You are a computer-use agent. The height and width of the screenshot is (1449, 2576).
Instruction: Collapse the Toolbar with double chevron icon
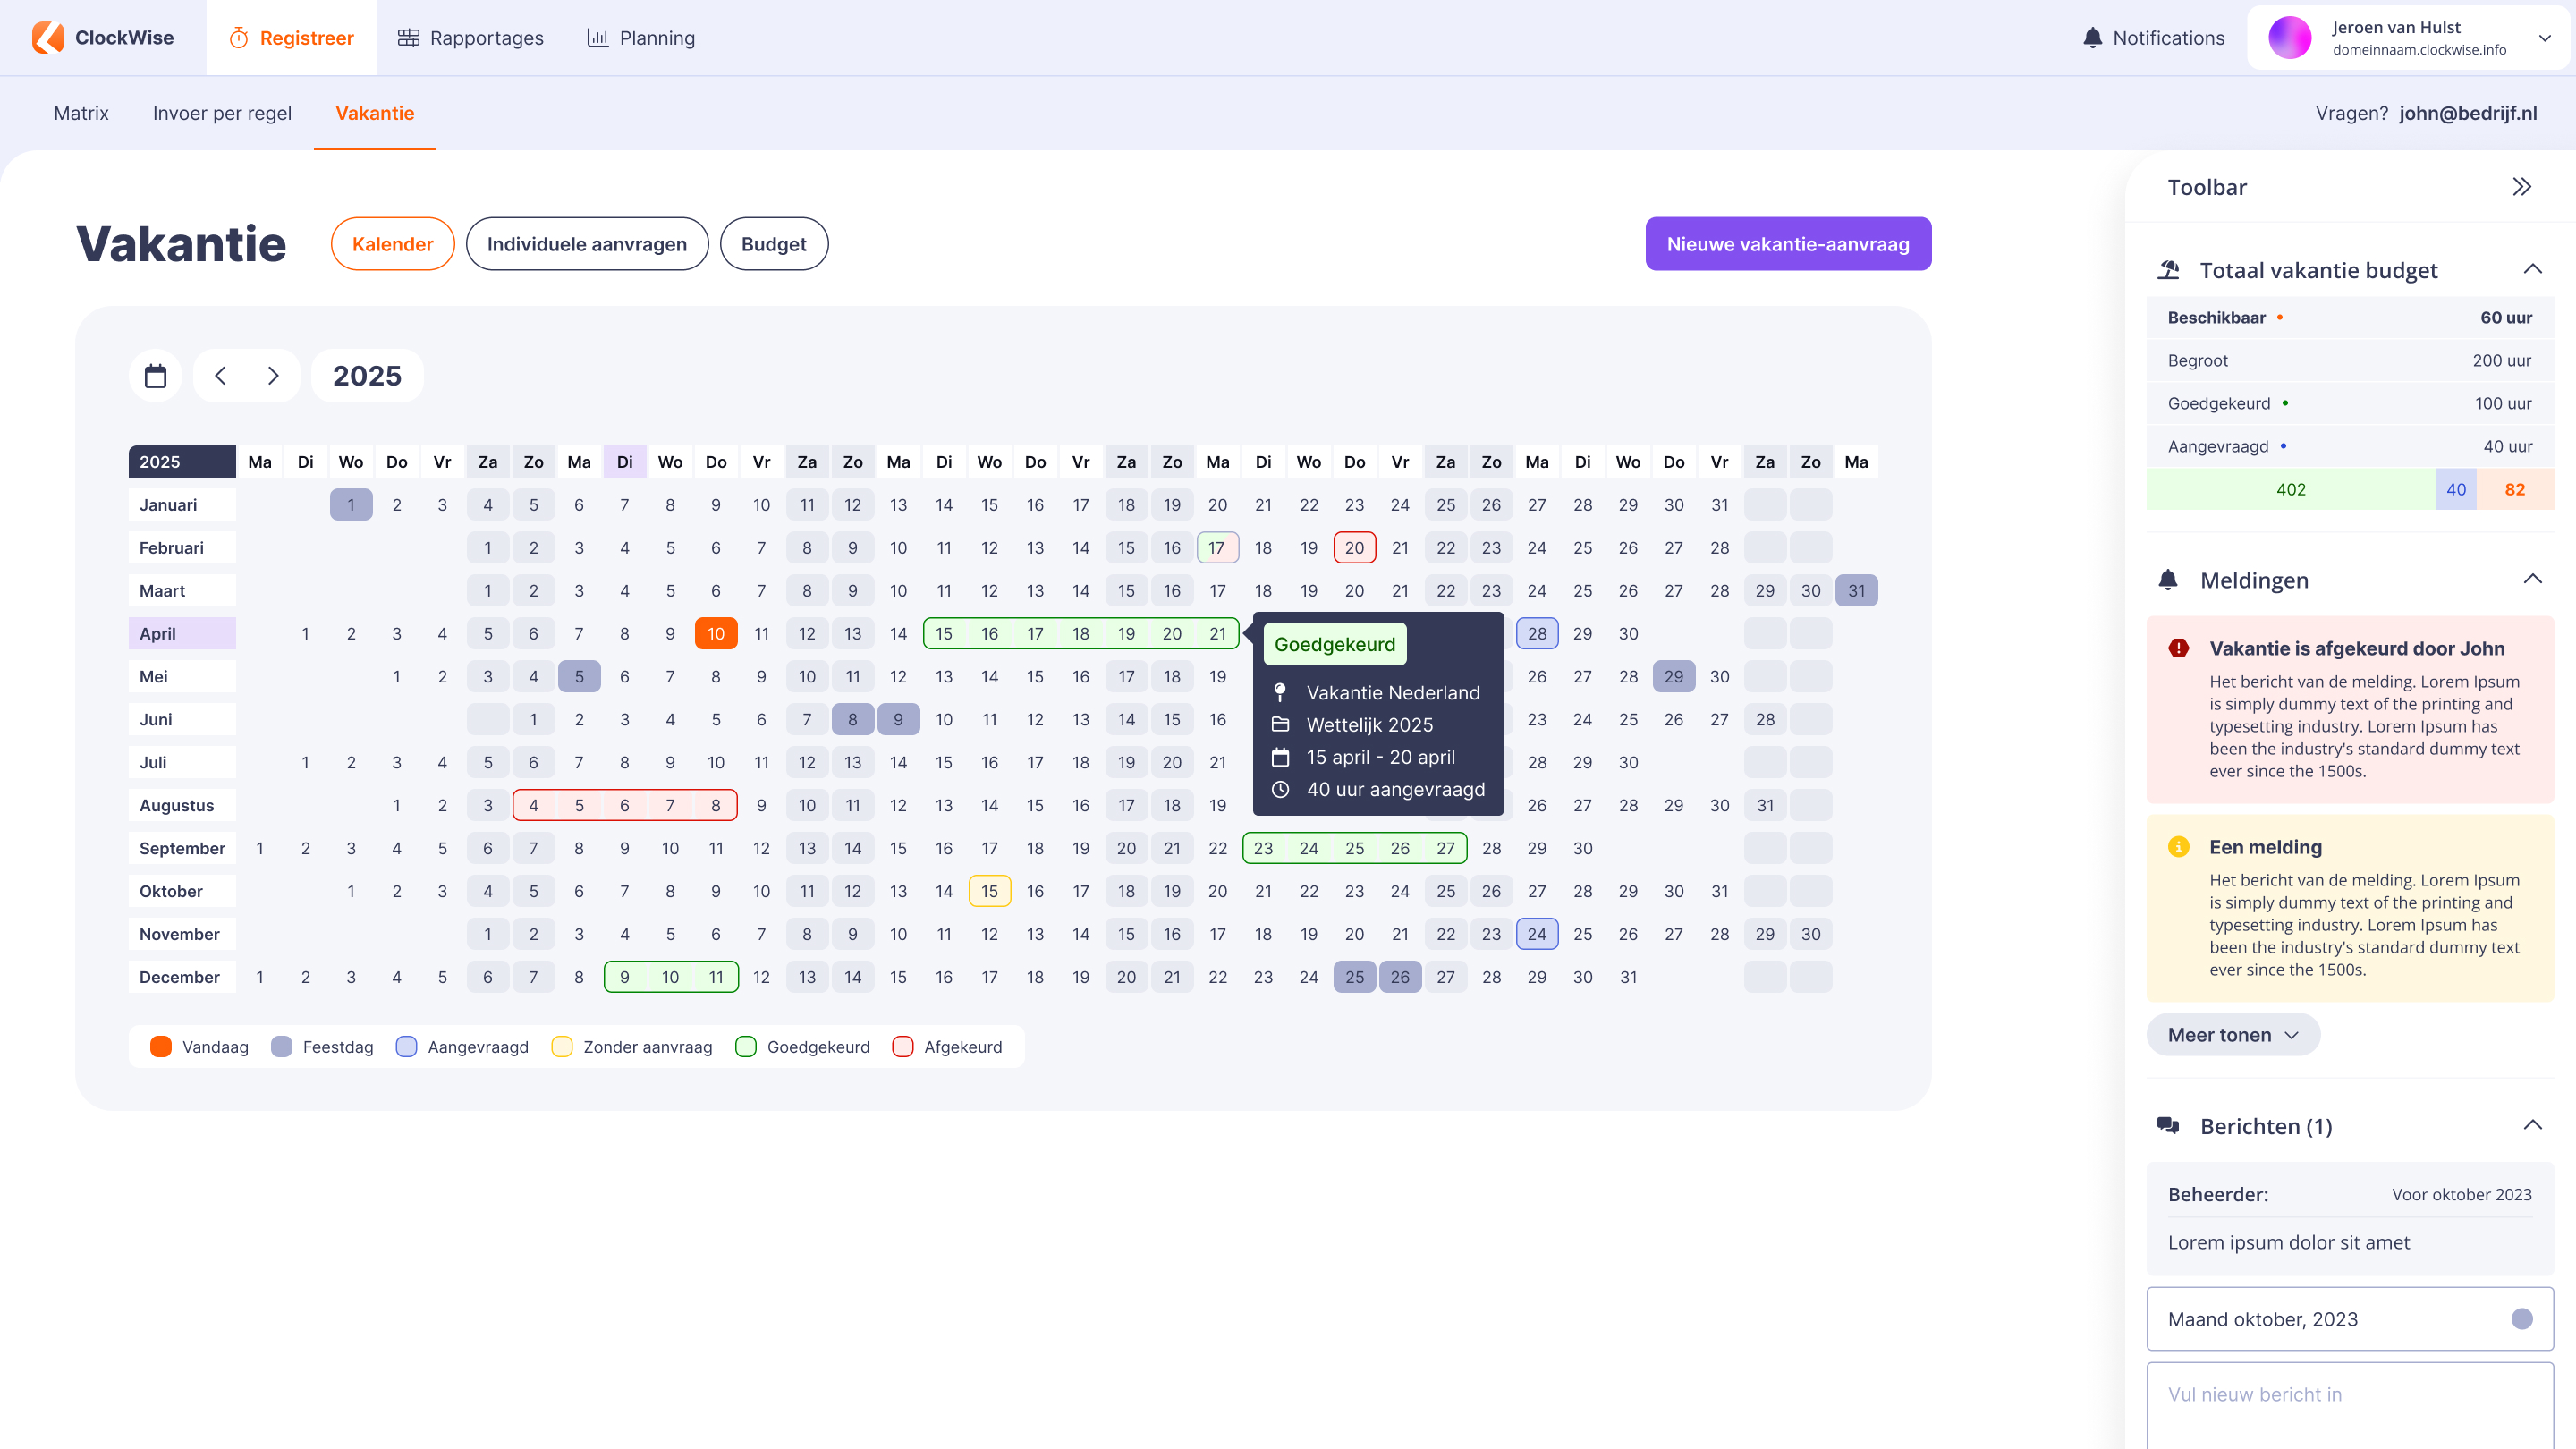point(2521,187)
